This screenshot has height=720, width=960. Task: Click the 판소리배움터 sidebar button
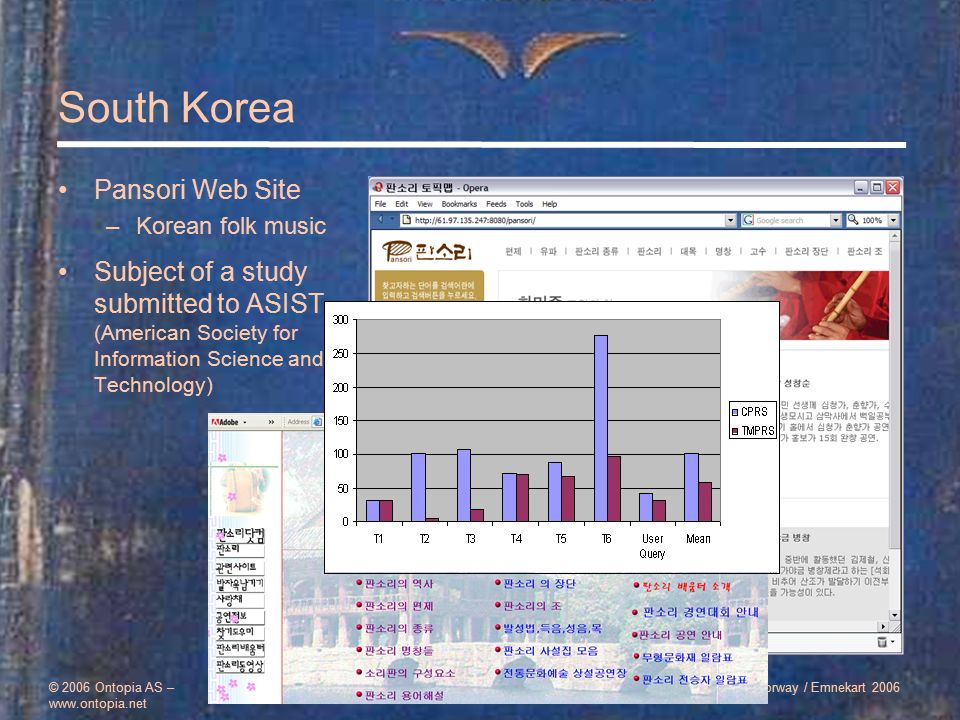point(239,649)
